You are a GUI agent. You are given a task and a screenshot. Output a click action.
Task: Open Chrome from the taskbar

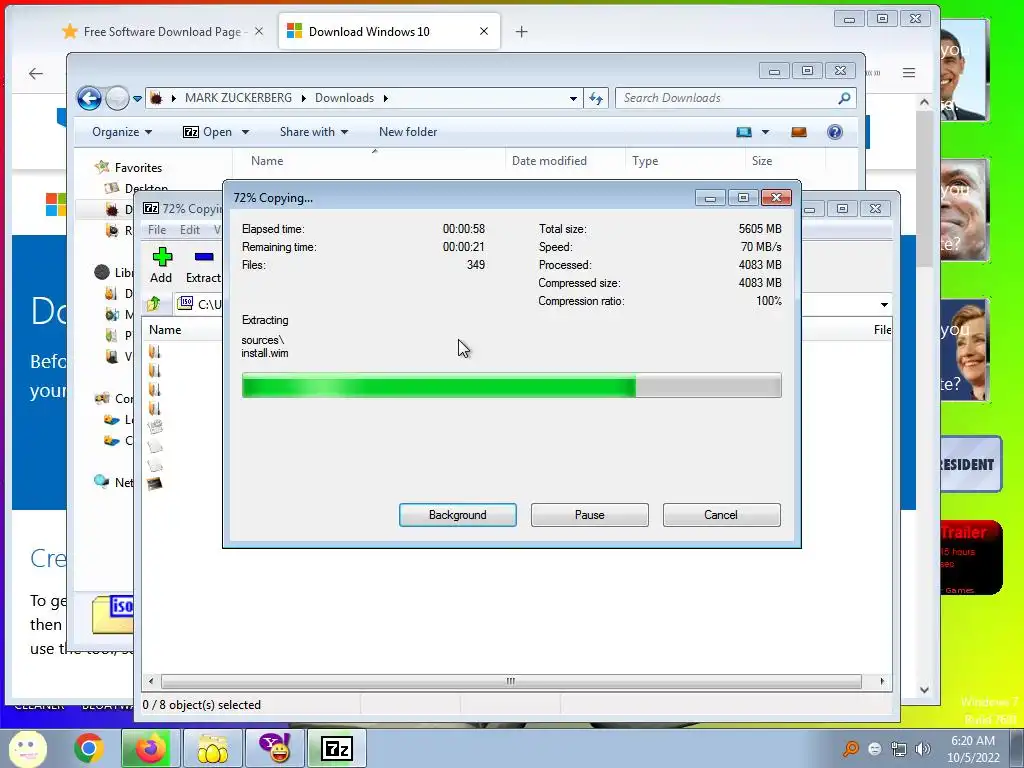(89, 748)
